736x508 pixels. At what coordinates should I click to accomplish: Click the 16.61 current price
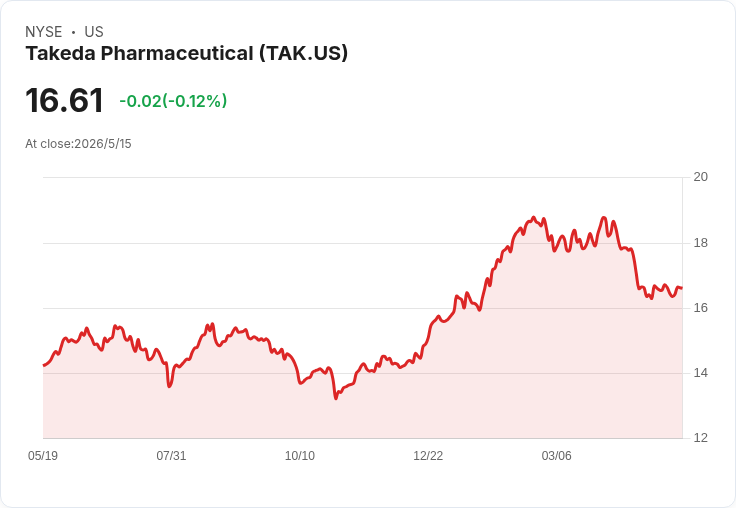tap(64, 100)
